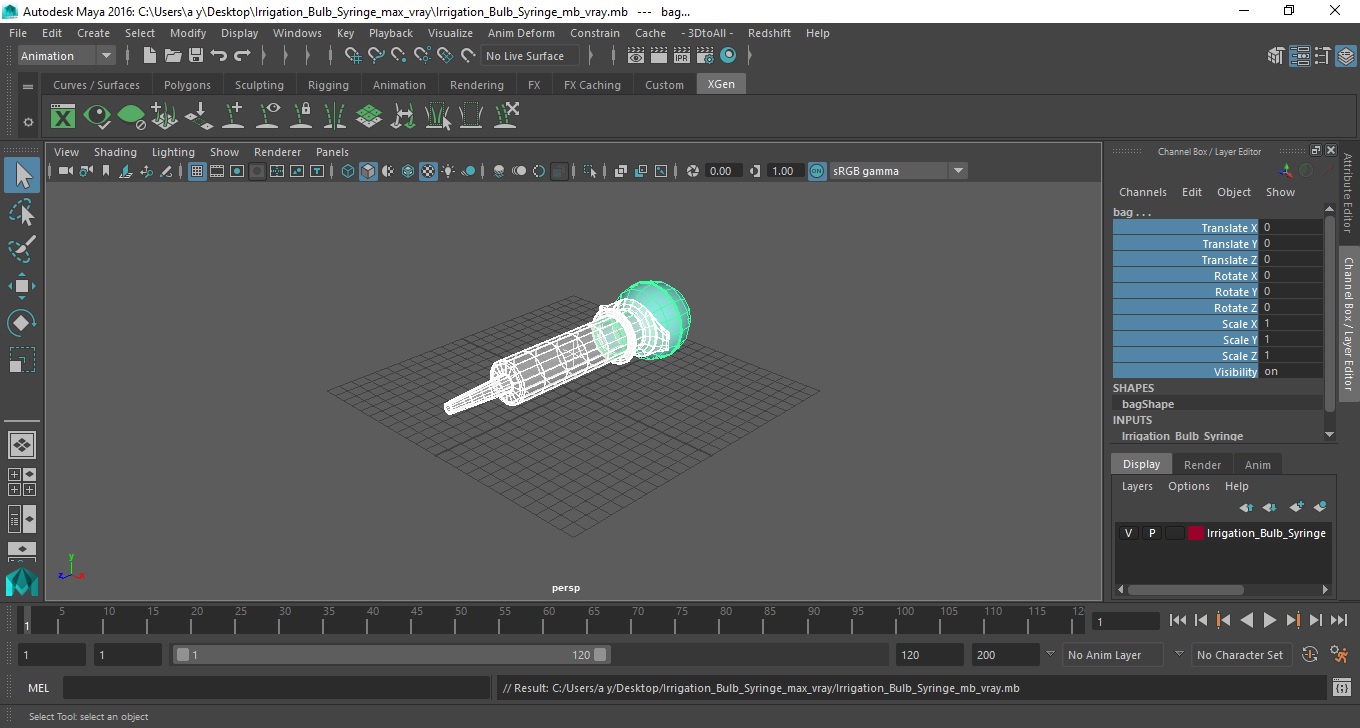The height and width of the screenshot is (728, 1360).
Task: Activate the Move tool
Action: point(22,286)
